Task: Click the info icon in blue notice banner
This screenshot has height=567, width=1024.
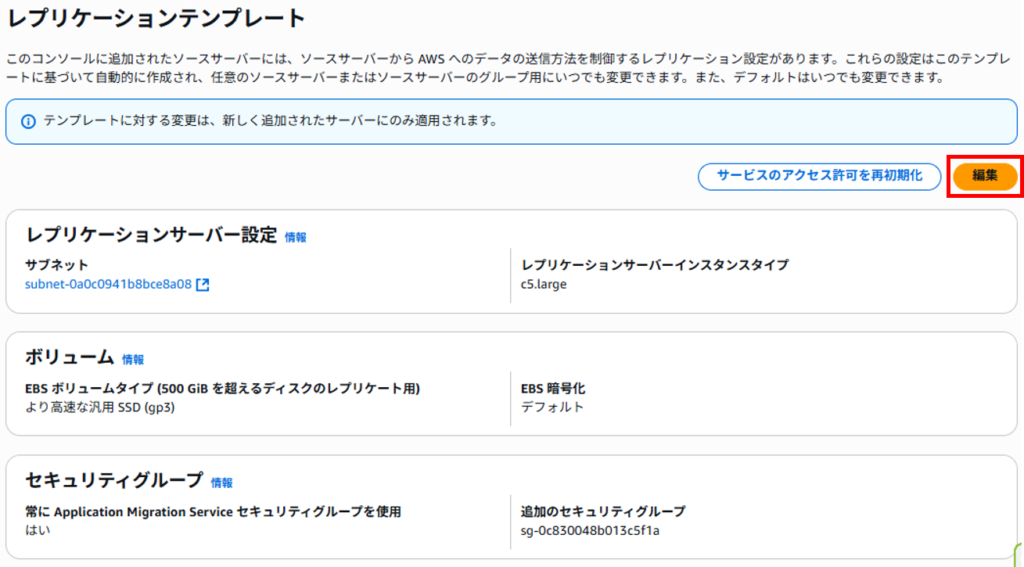Action: (28, 122)
